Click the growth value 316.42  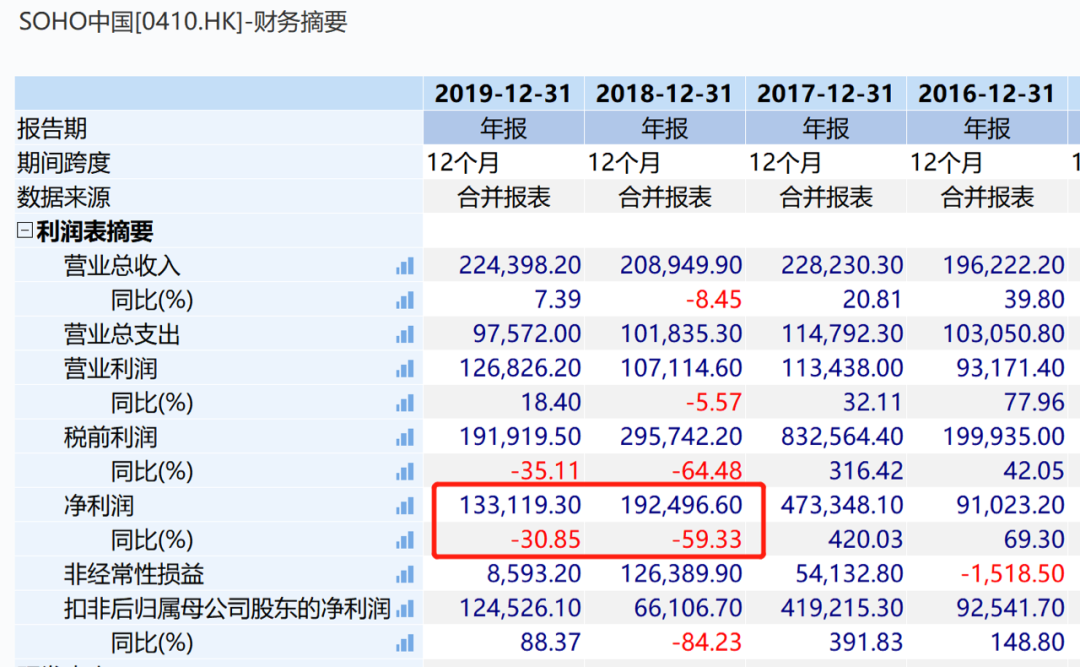866,471
